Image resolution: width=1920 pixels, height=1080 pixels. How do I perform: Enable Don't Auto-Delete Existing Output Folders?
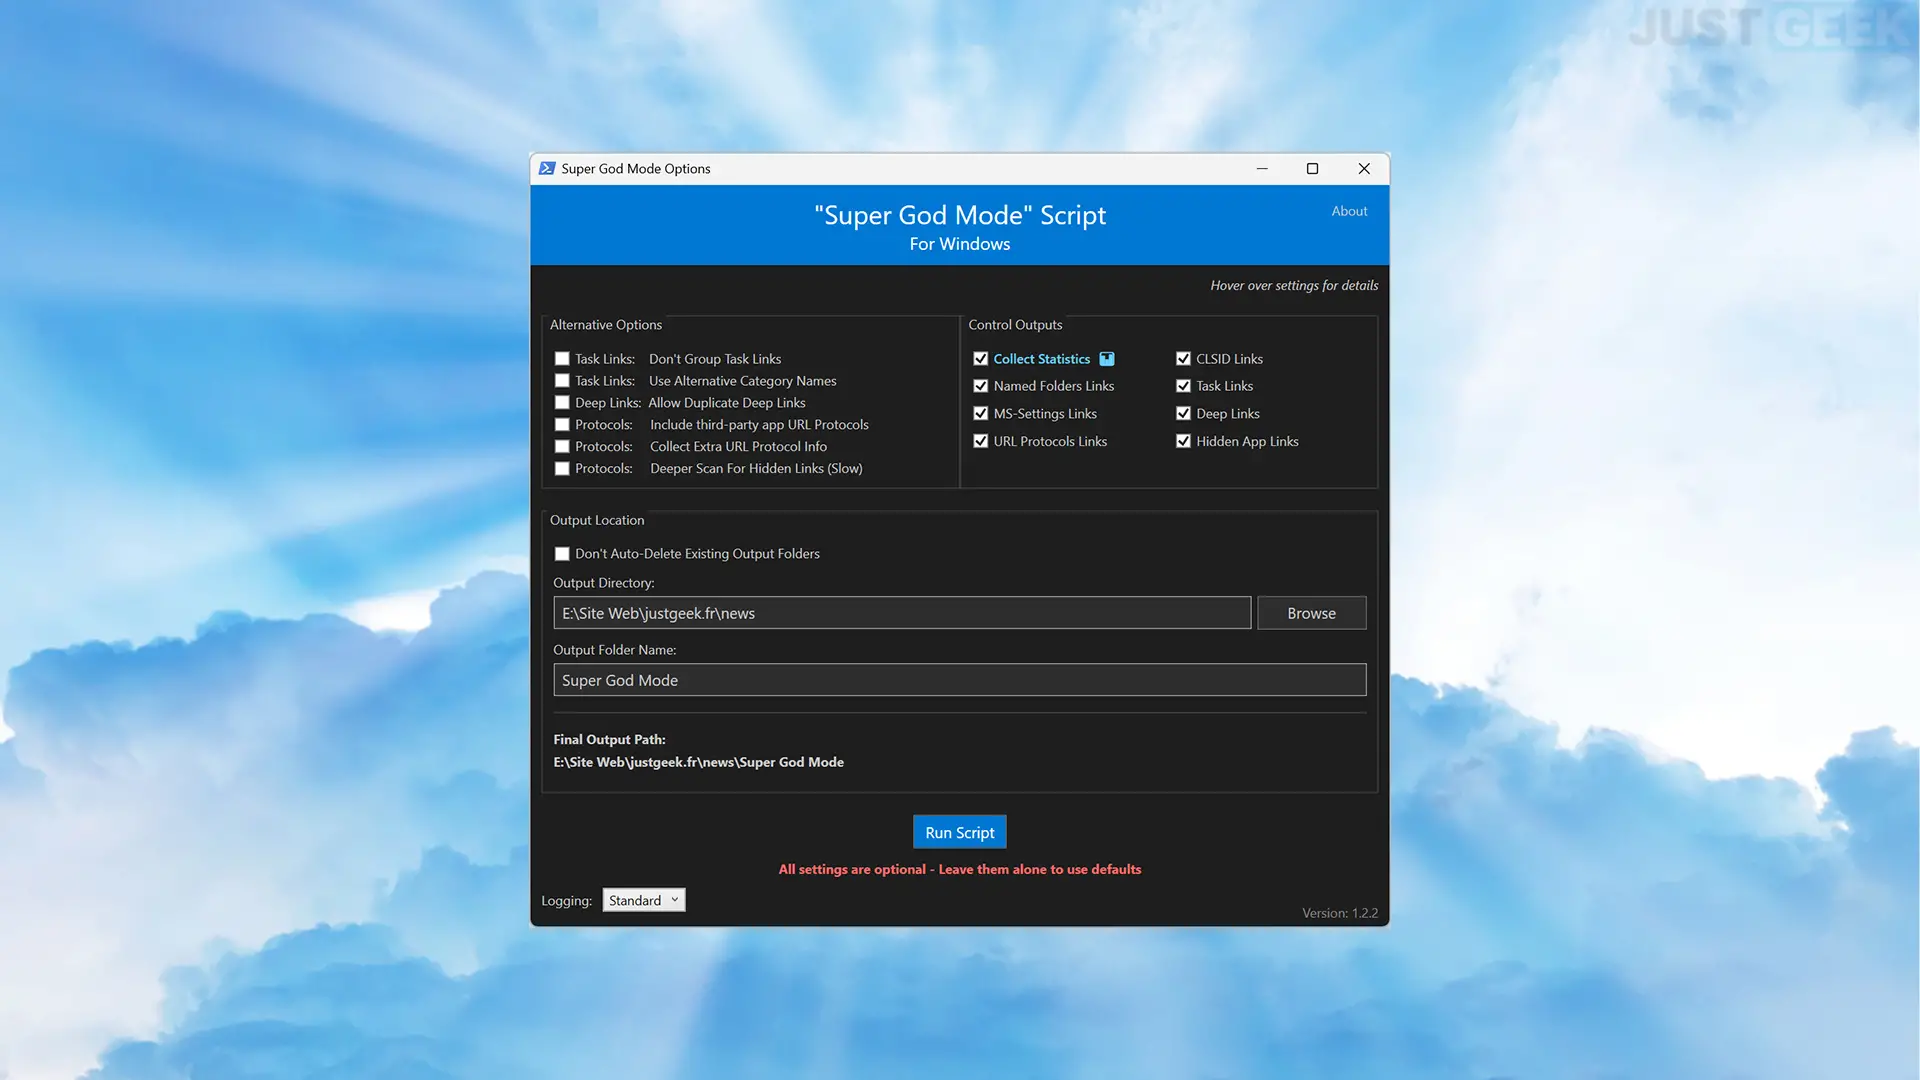pyautogui.click(x=562, y=554)
